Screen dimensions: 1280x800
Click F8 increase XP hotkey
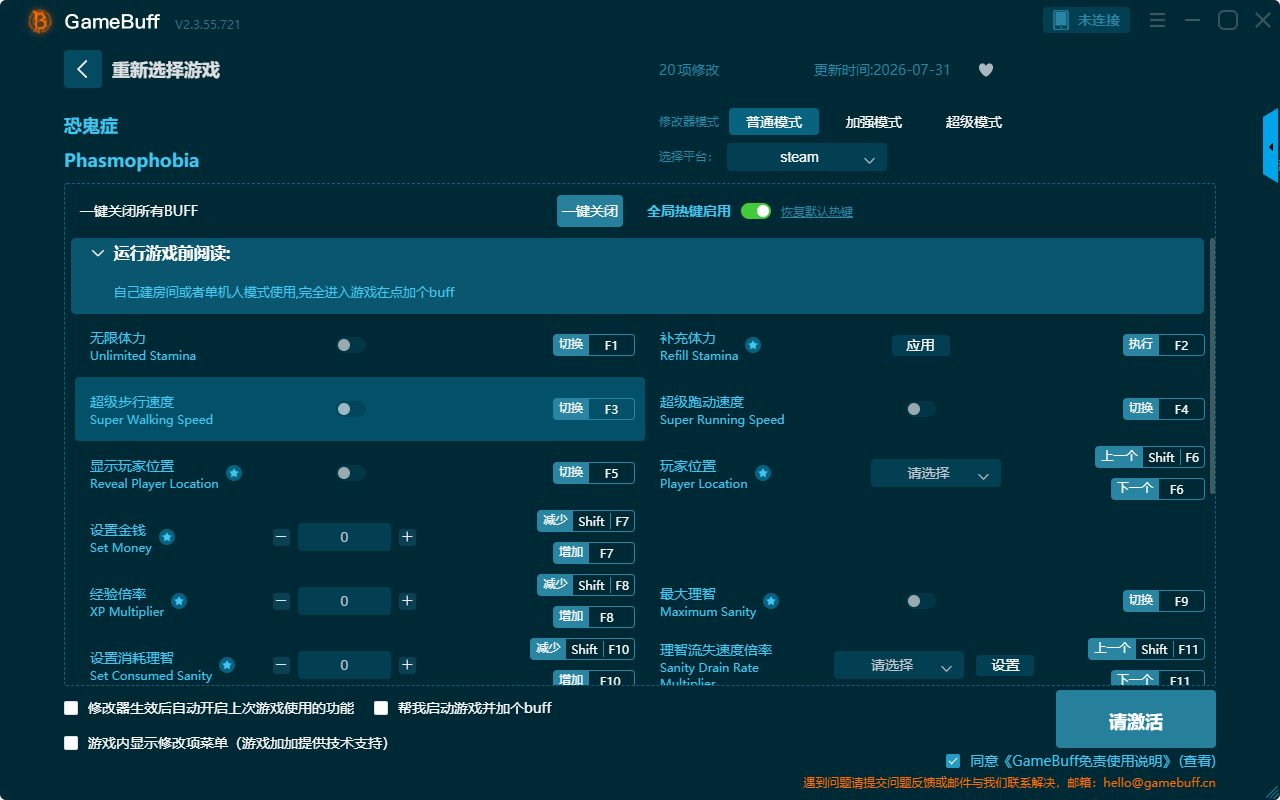point(594,617)
